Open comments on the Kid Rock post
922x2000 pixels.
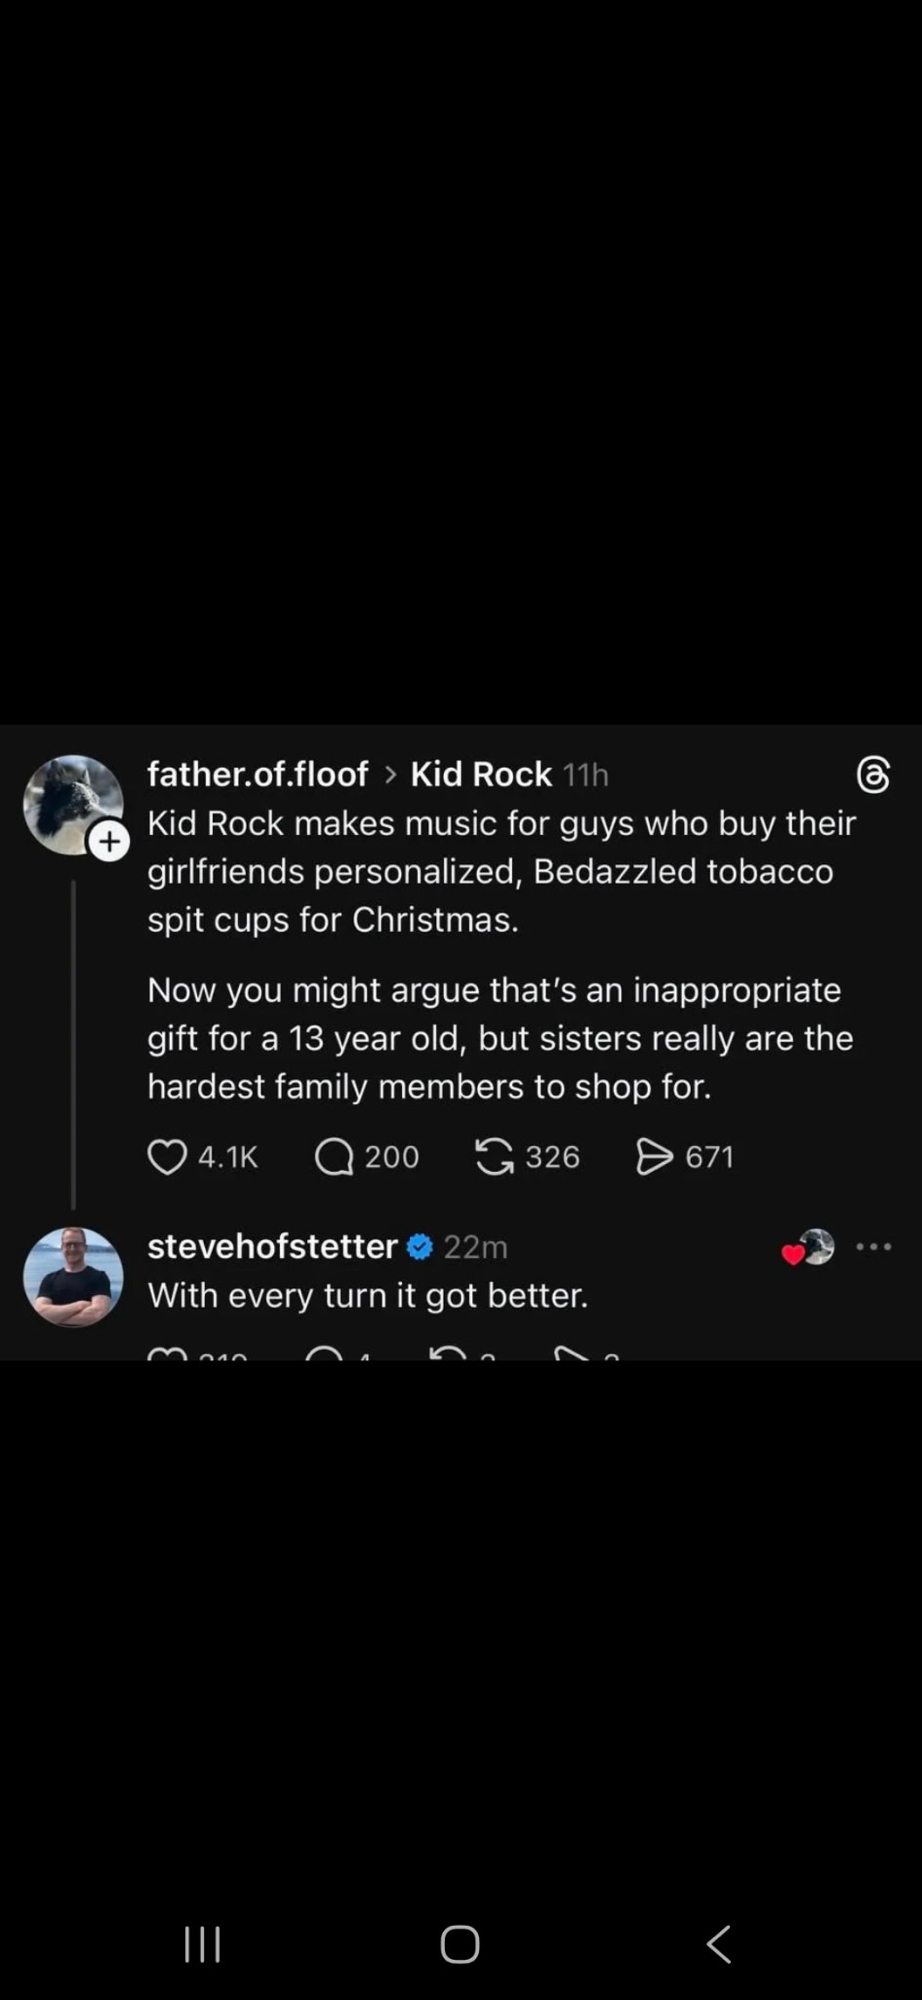pos(334,1157)
